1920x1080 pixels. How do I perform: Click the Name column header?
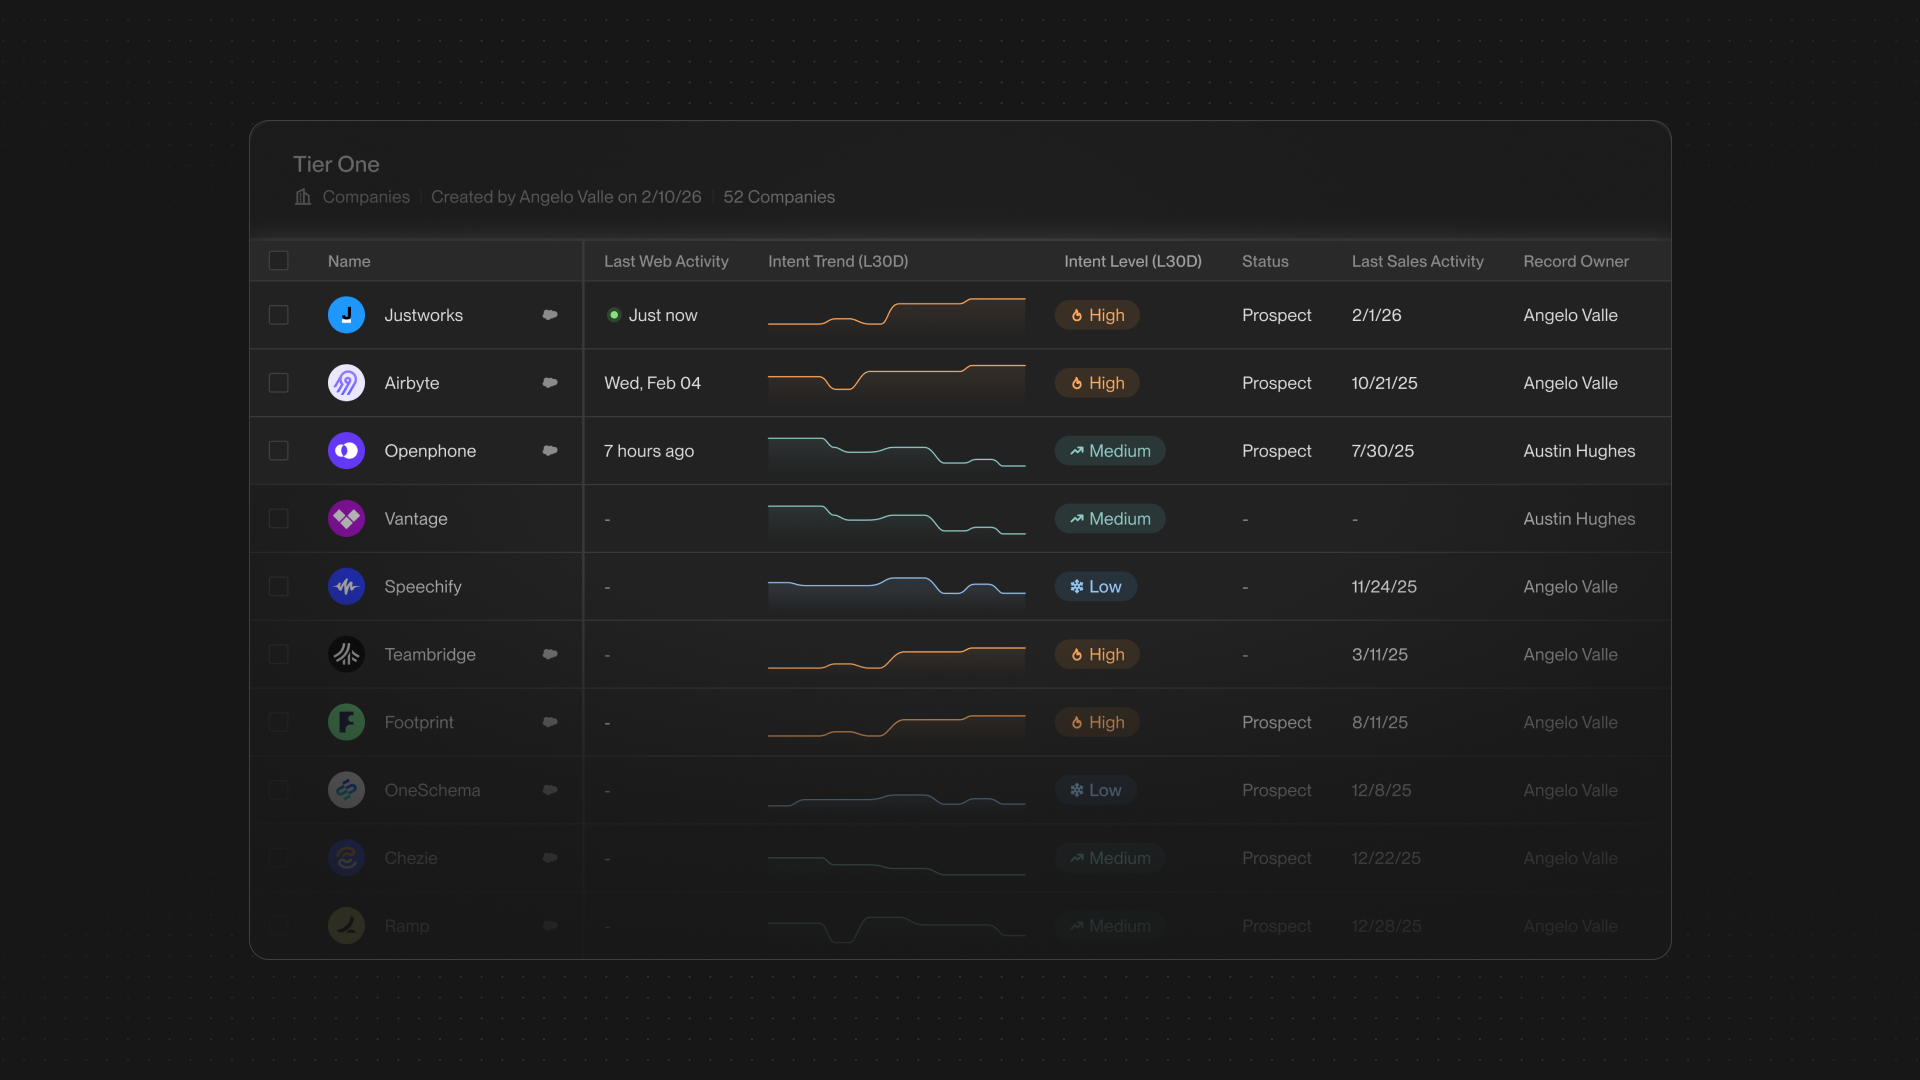click(349, 261)
